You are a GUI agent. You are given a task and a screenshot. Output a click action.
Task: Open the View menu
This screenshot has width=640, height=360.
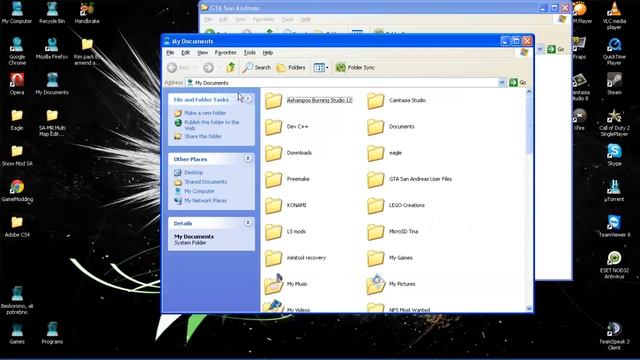[x=202, y=53]
